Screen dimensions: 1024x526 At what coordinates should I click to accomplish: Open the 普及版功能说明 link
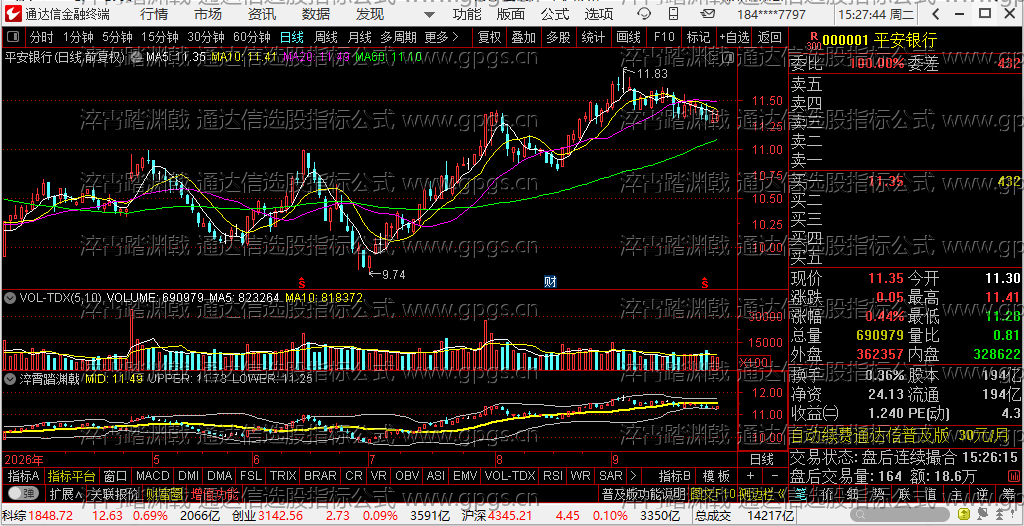pyautogui.click(x=644, y=494)
